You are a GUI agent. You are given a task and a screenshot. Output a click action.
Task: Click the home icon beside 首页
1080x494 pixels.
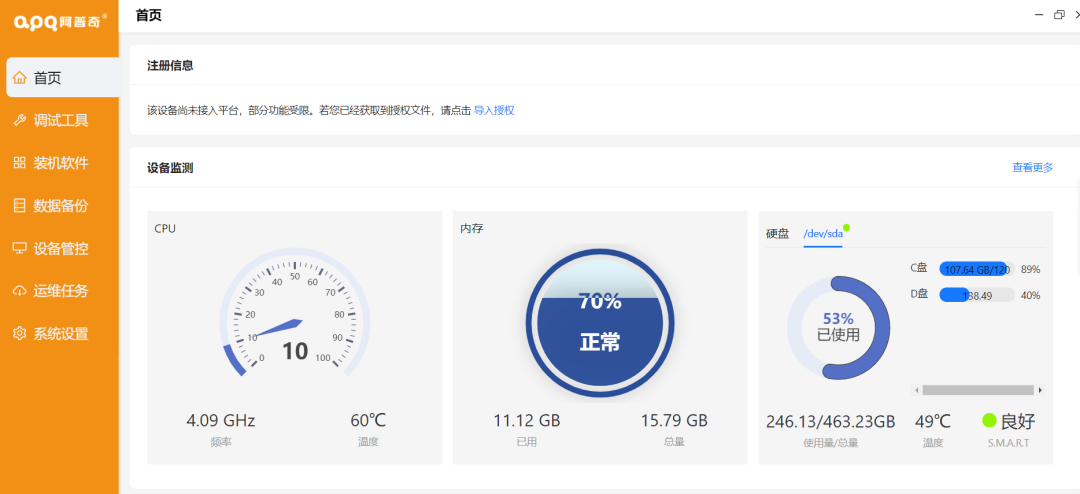(x=20, y=78)
